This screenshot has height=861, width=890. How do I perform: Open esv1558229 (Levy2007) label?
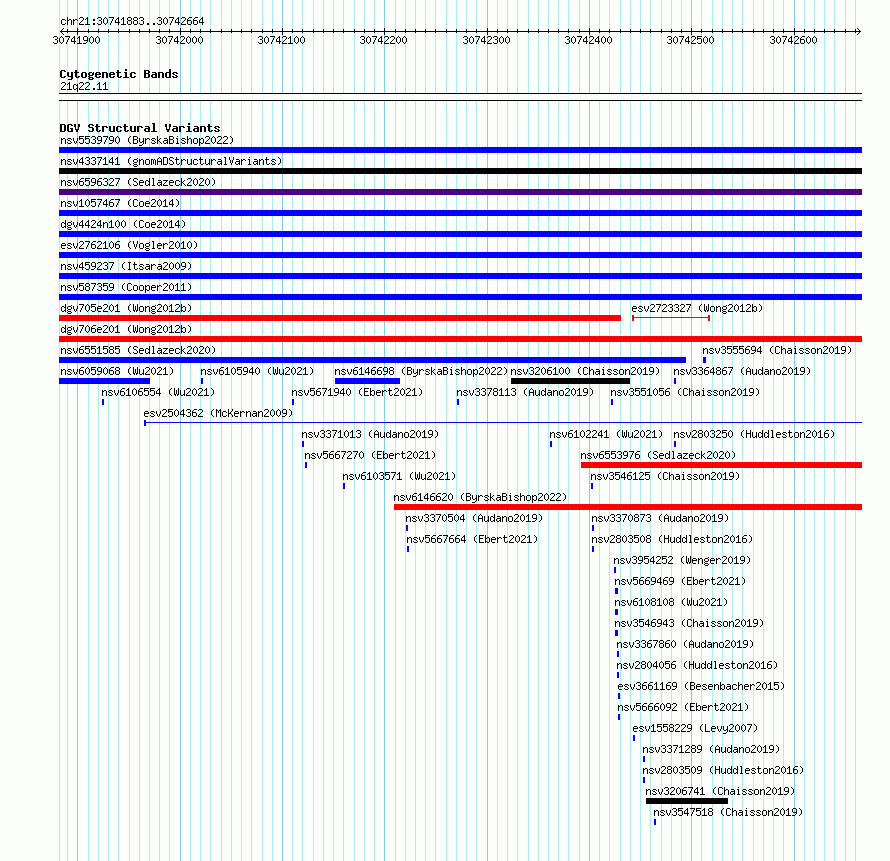click(x=695, y=728)
